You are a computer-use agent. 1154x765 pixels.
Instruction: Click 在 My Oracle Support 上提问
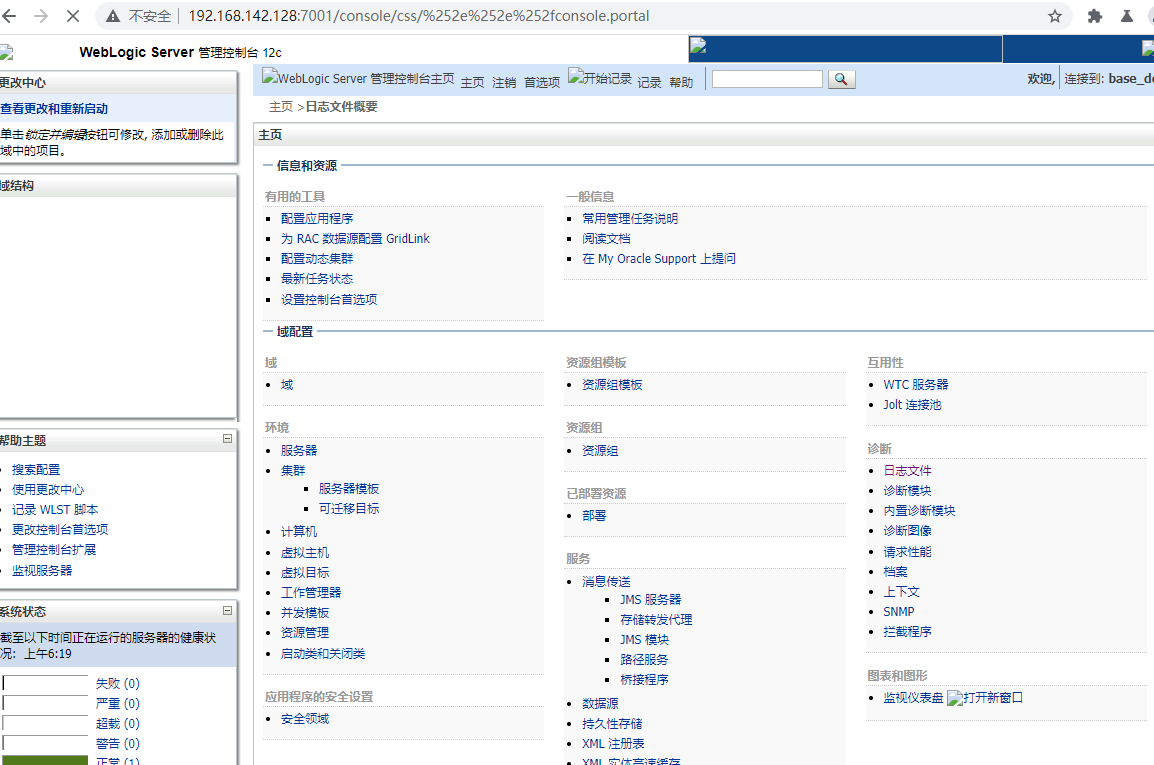pyautogui.click(x=659, y=258)
